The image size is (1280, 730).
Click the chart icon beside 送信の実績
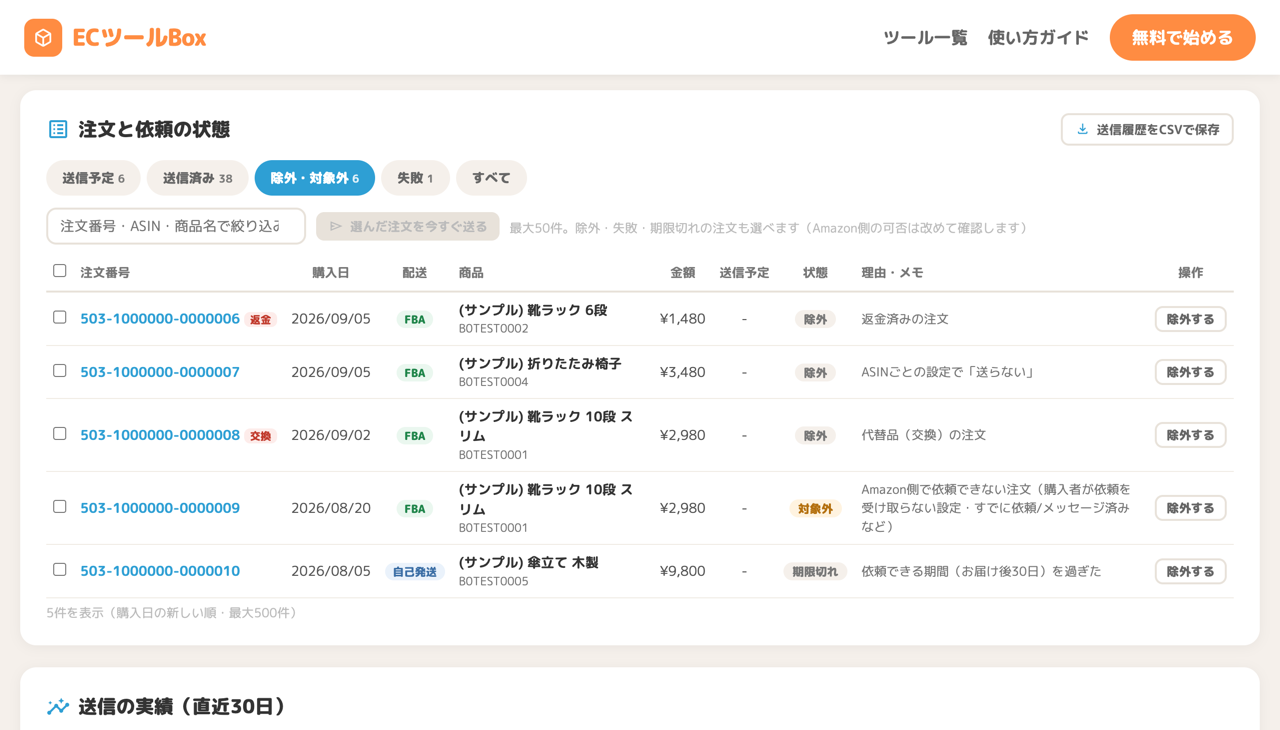[58, 707]
